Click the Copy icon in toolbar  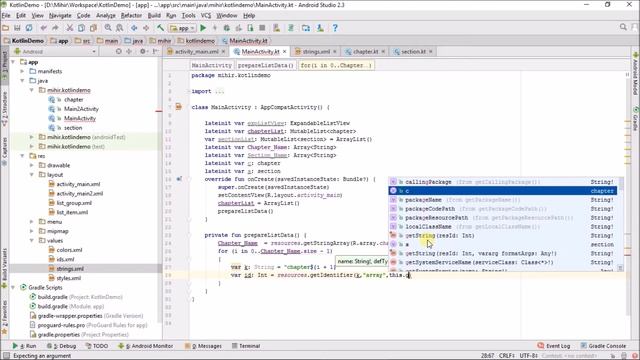[x=82, y=28]
